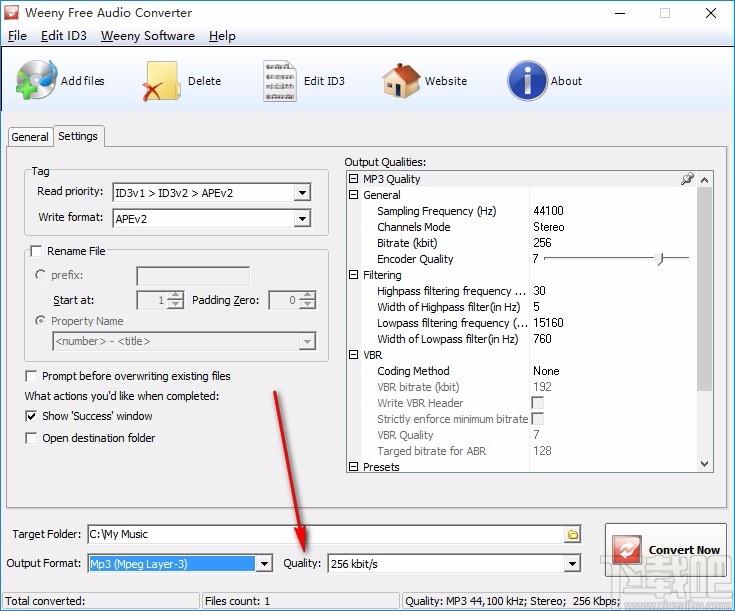Open the Property Name pattern dropdown
This screenshot has height=611, width=735.
(x=307, y=341)
